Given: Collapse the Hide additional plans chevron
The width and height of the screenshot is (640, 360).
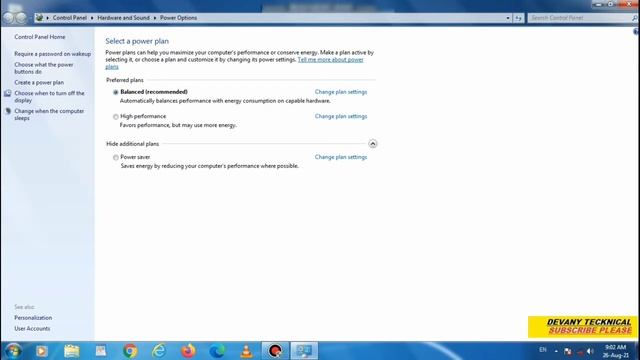Looking at the screenshot, I should pos(373,144).
